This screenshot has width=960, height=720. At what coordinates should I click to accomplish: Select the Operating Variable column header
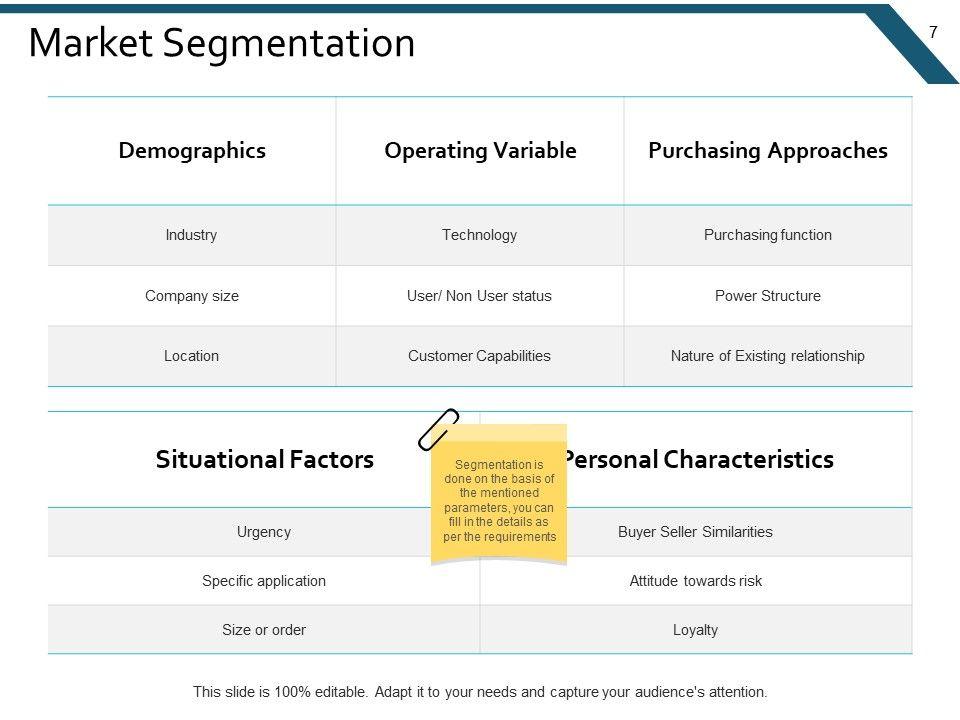tap(480, 151)
